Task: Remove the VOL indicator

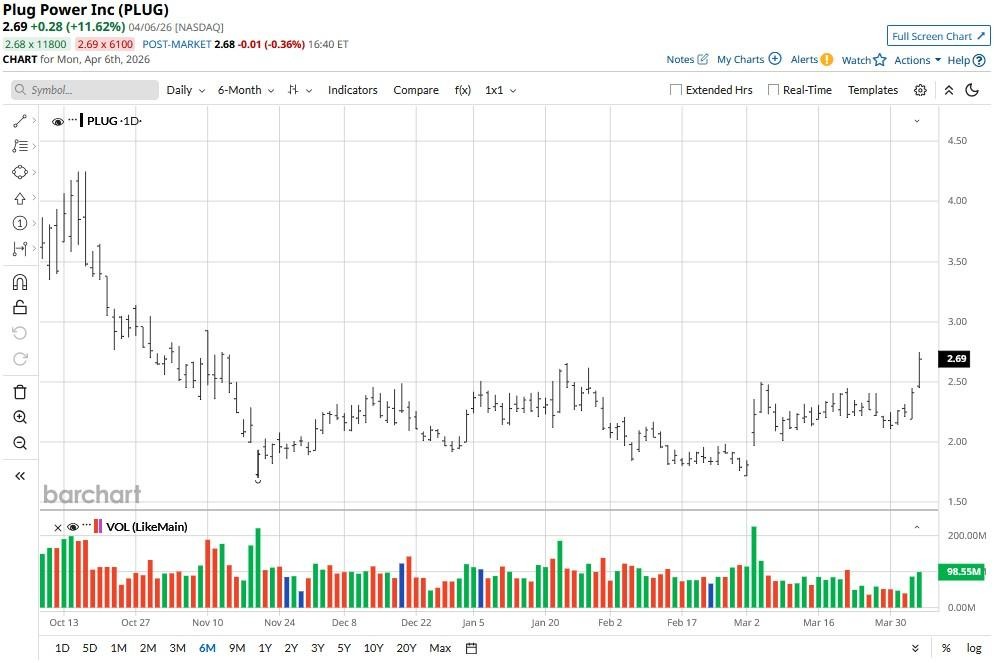Action: point(58,527)
